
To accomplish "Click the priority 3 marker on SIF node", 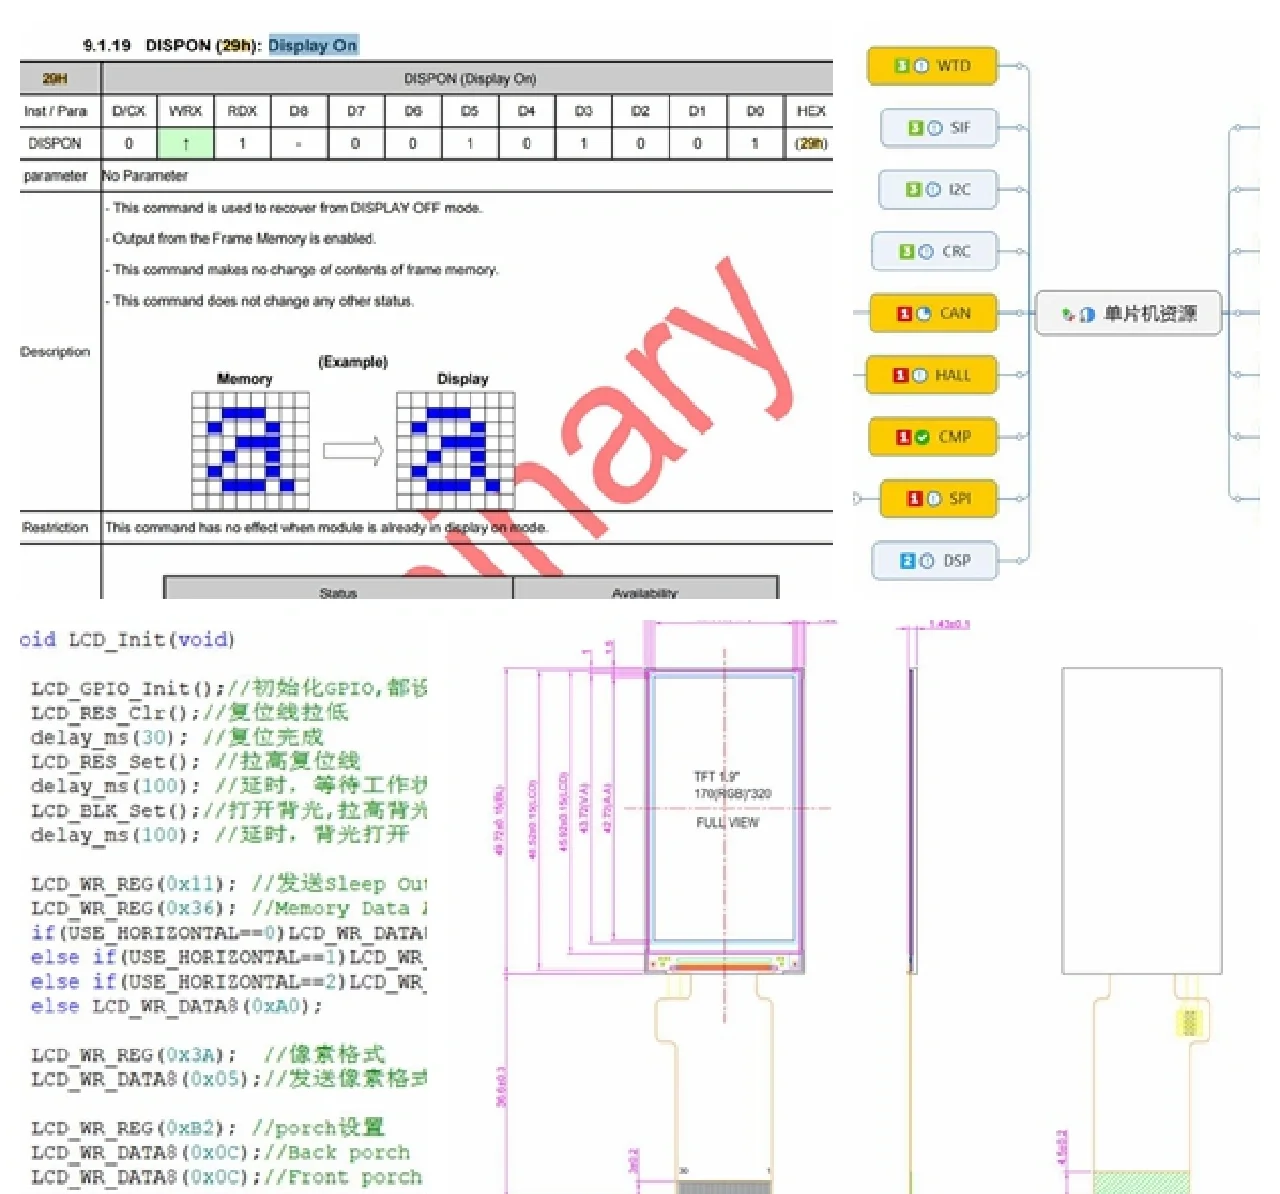I will click(x=915, y=128).
